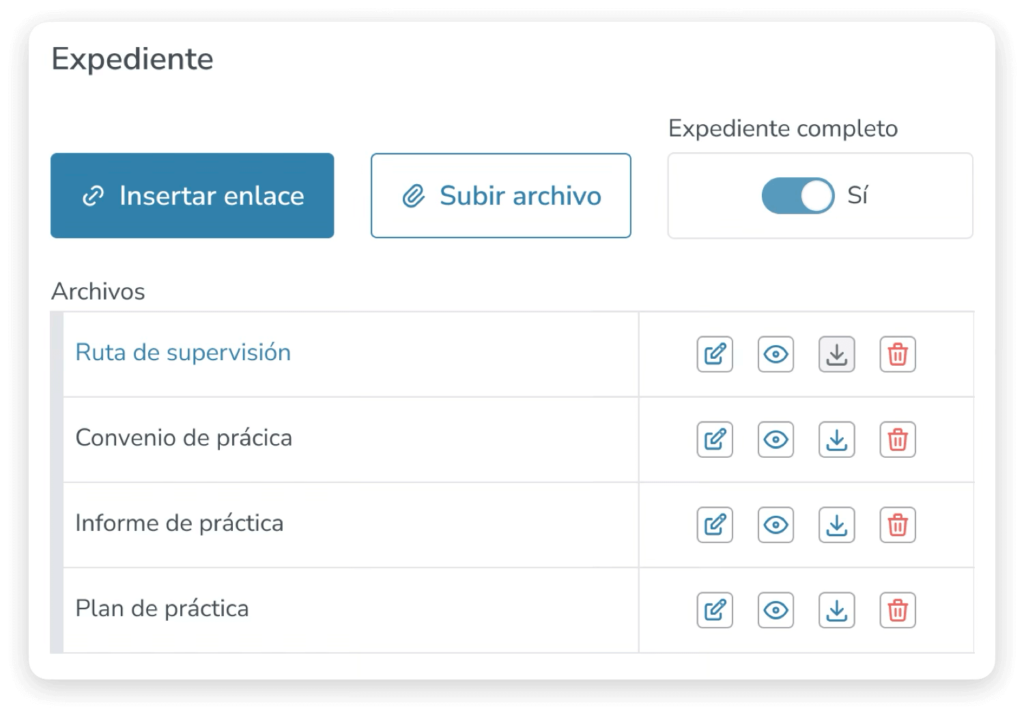Download the Plan de práctica file

[837, 610]
